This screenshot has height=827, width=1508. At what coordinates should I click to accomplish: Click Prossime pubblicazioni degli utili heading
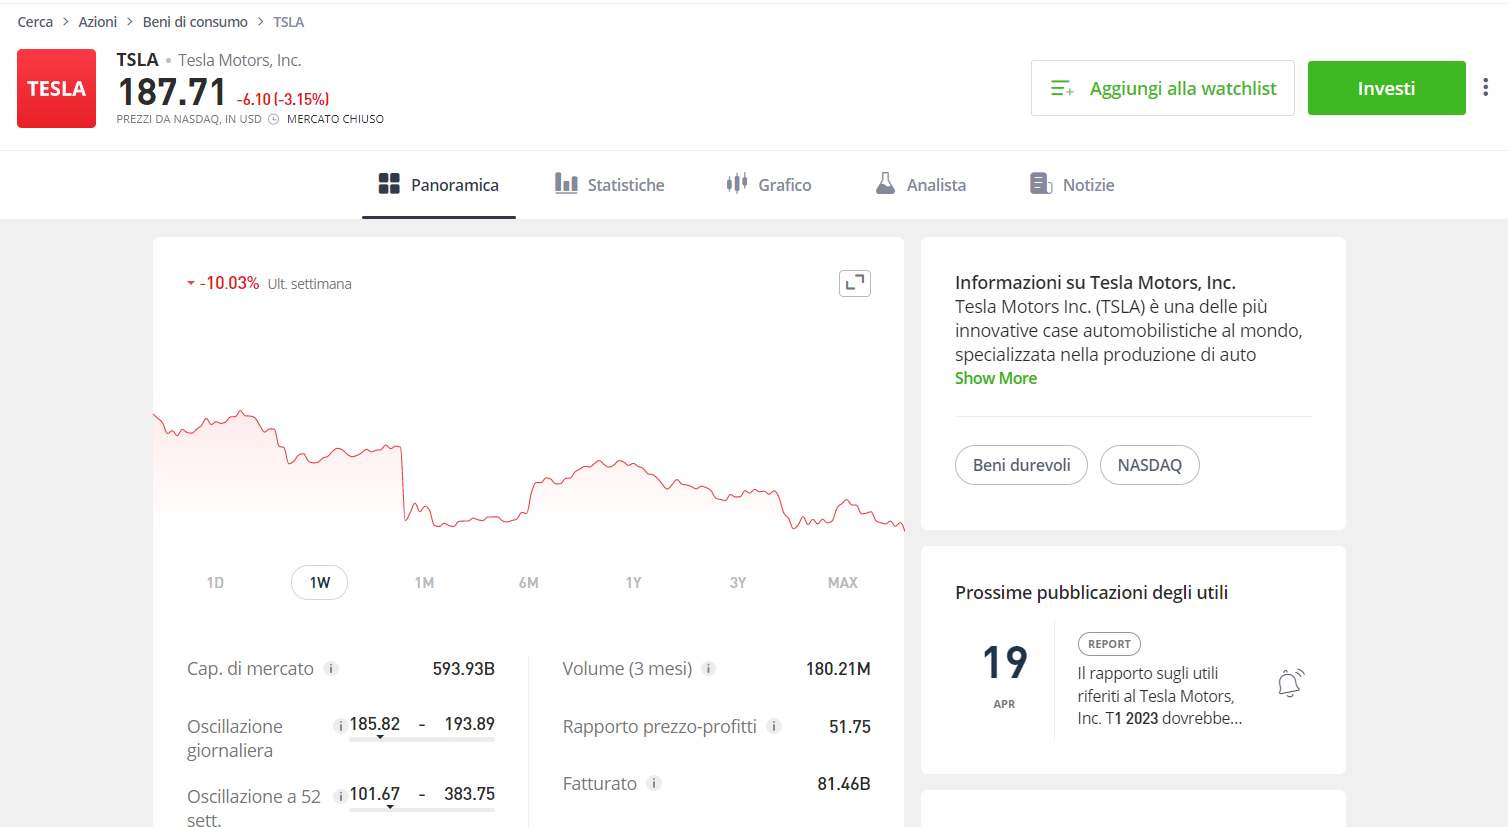[1091, 592]
